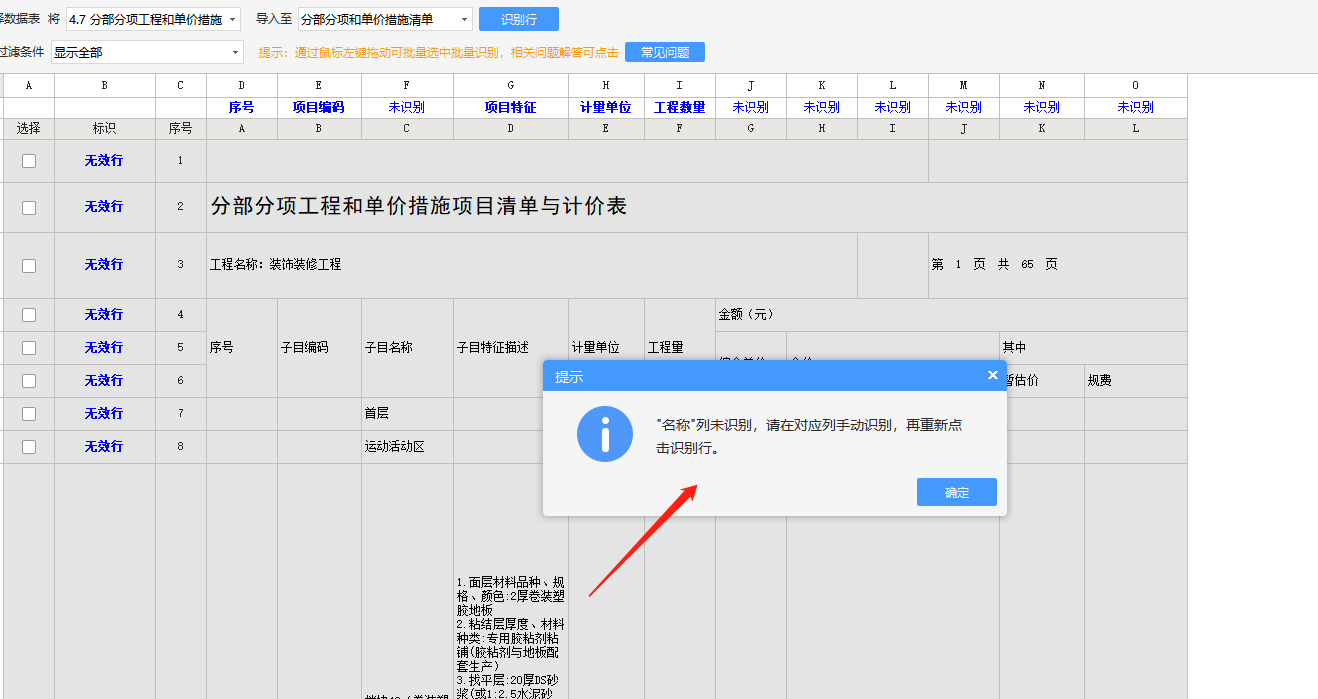The image size is (1318, 699).
Task: Click 无效行 label in row 5
Action: tap(104, 347)
